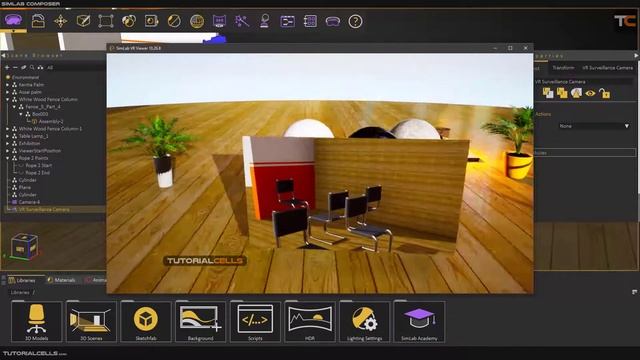Open the help question mark icon
This screenshot has width=640, height=360.
(355, 21)
